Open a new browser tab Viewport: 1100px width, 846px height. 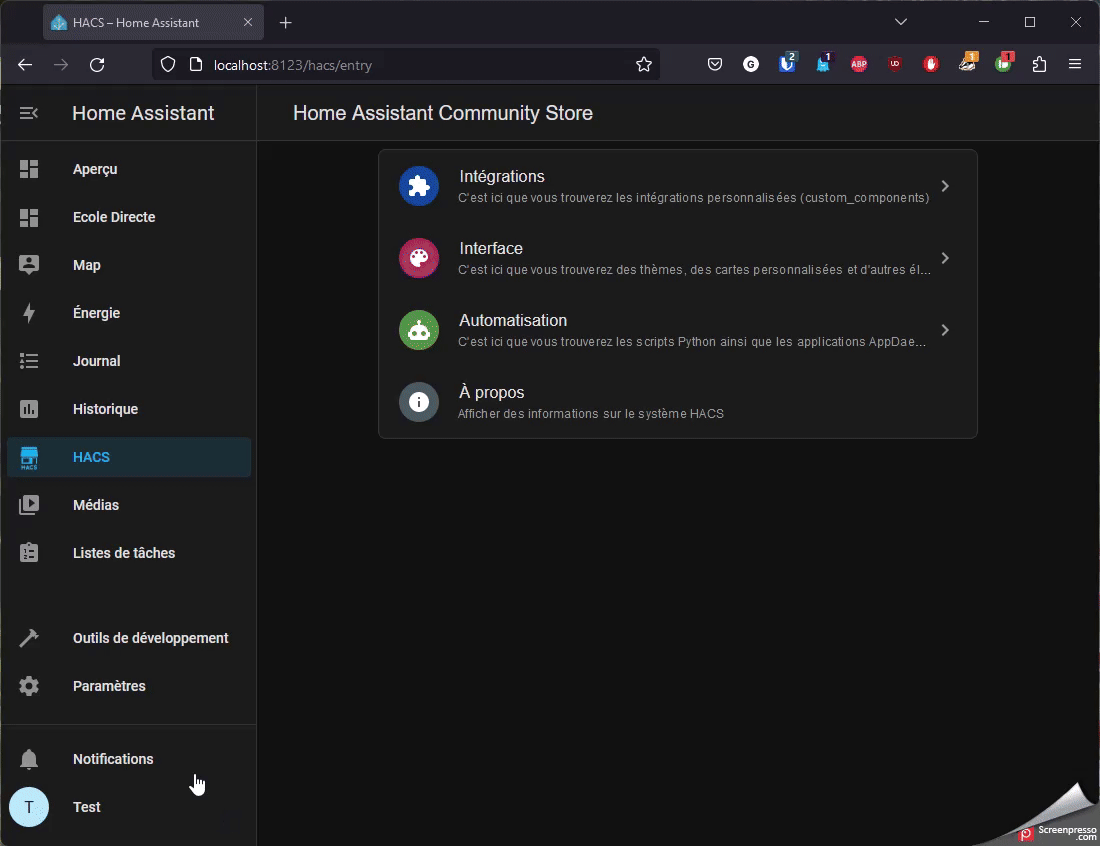pos(286,22)
